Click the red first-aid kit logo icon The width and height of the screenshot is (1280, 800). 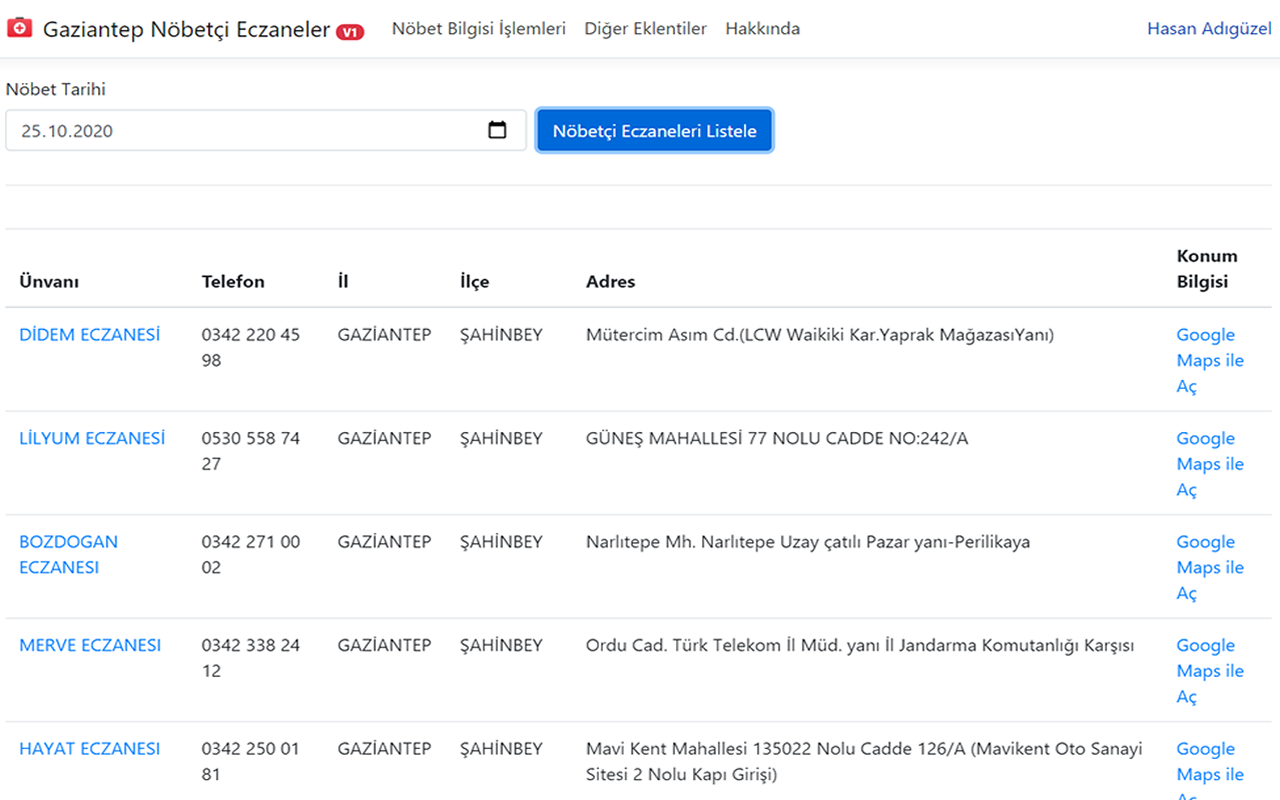pyautogui.click(x=19, y=29)
